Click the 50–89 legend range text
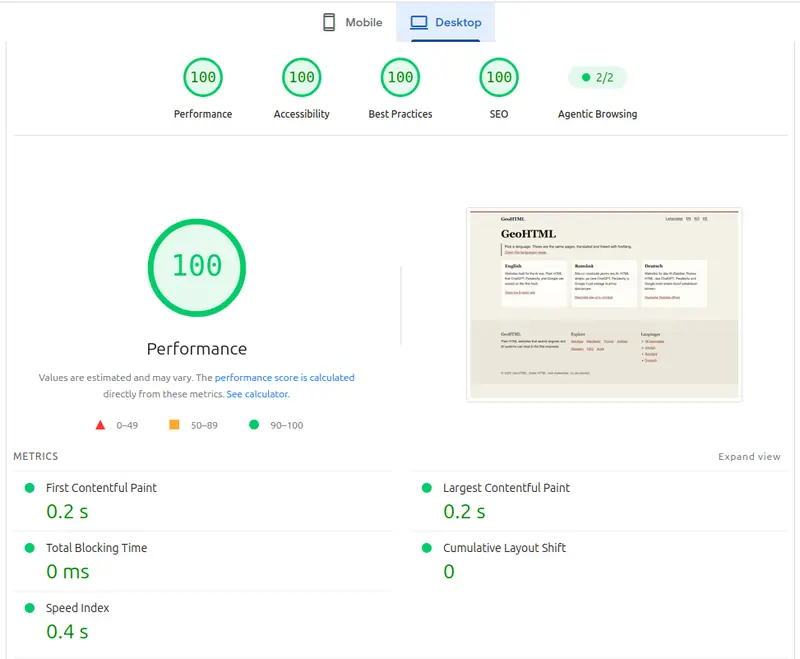The image size is (800, 659). pyautogui.click(x=204, y=425)
